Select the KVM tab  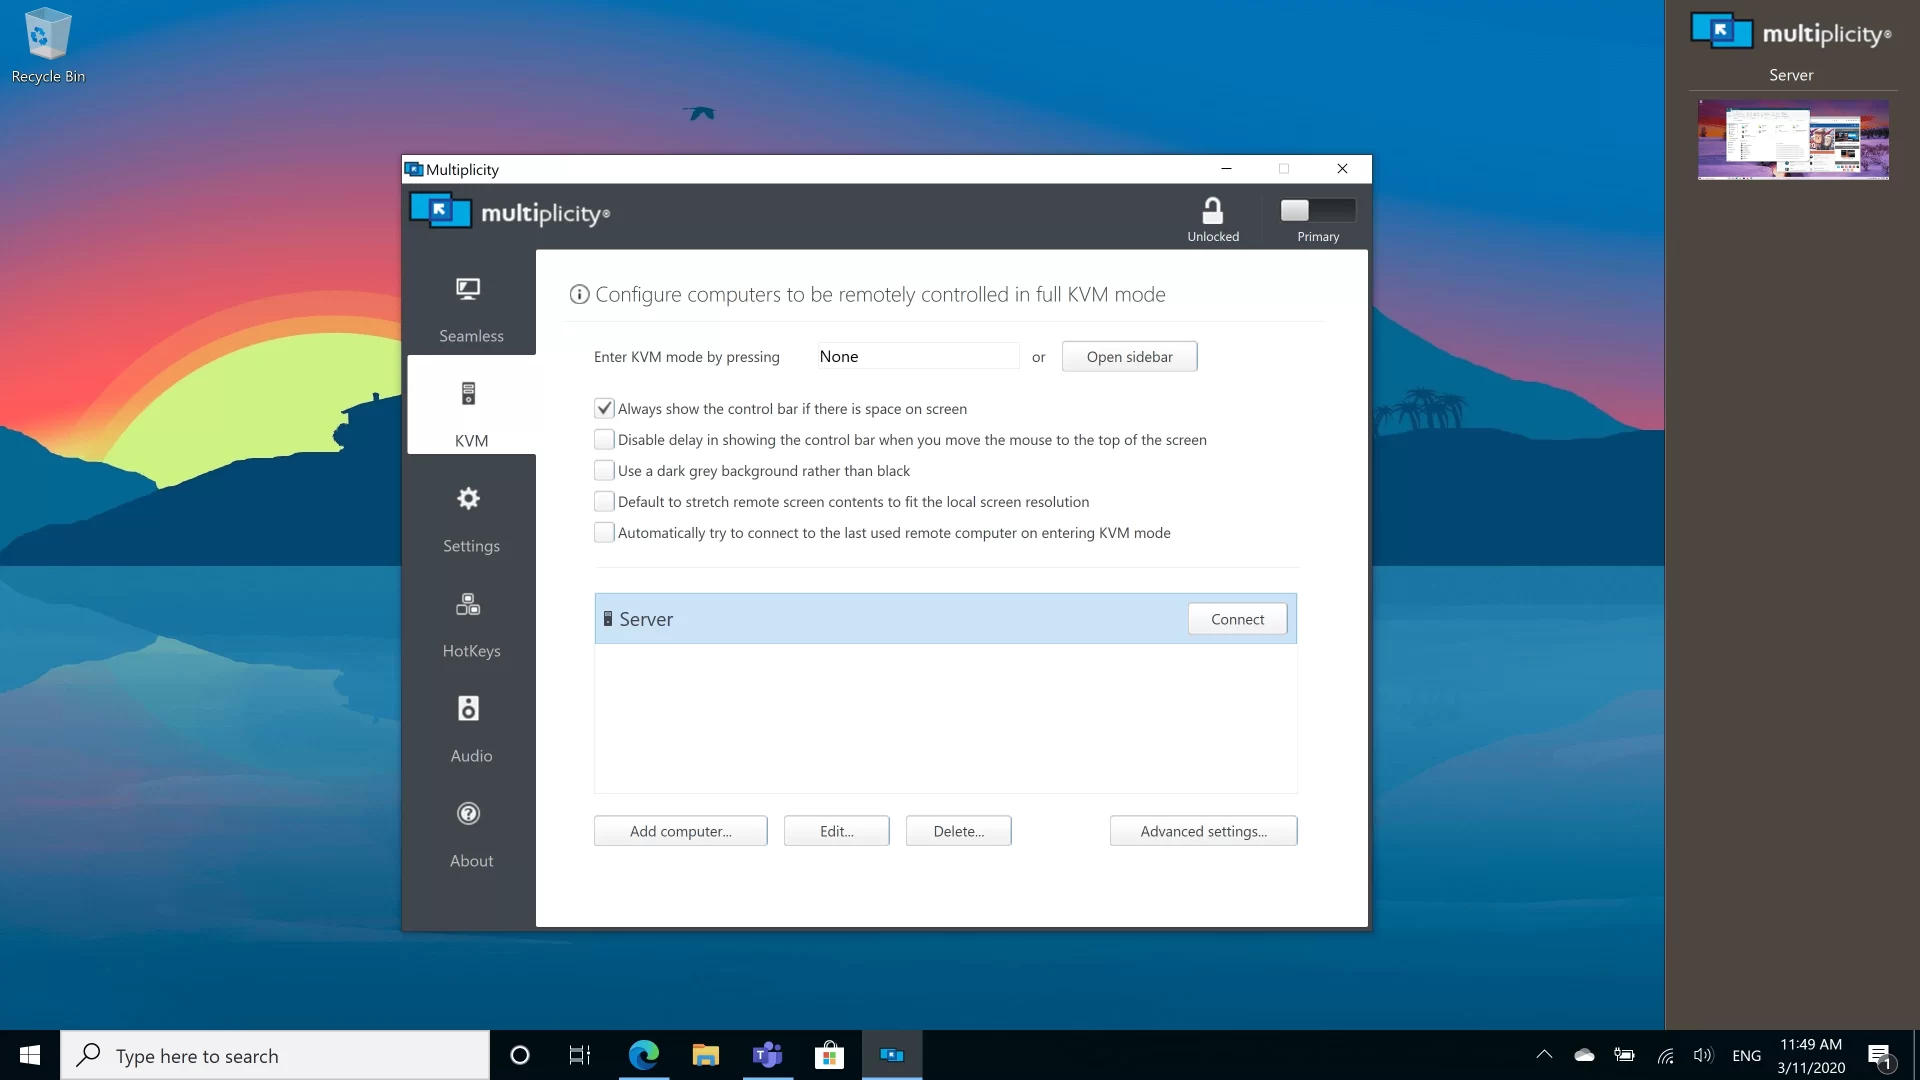[470, 408]
